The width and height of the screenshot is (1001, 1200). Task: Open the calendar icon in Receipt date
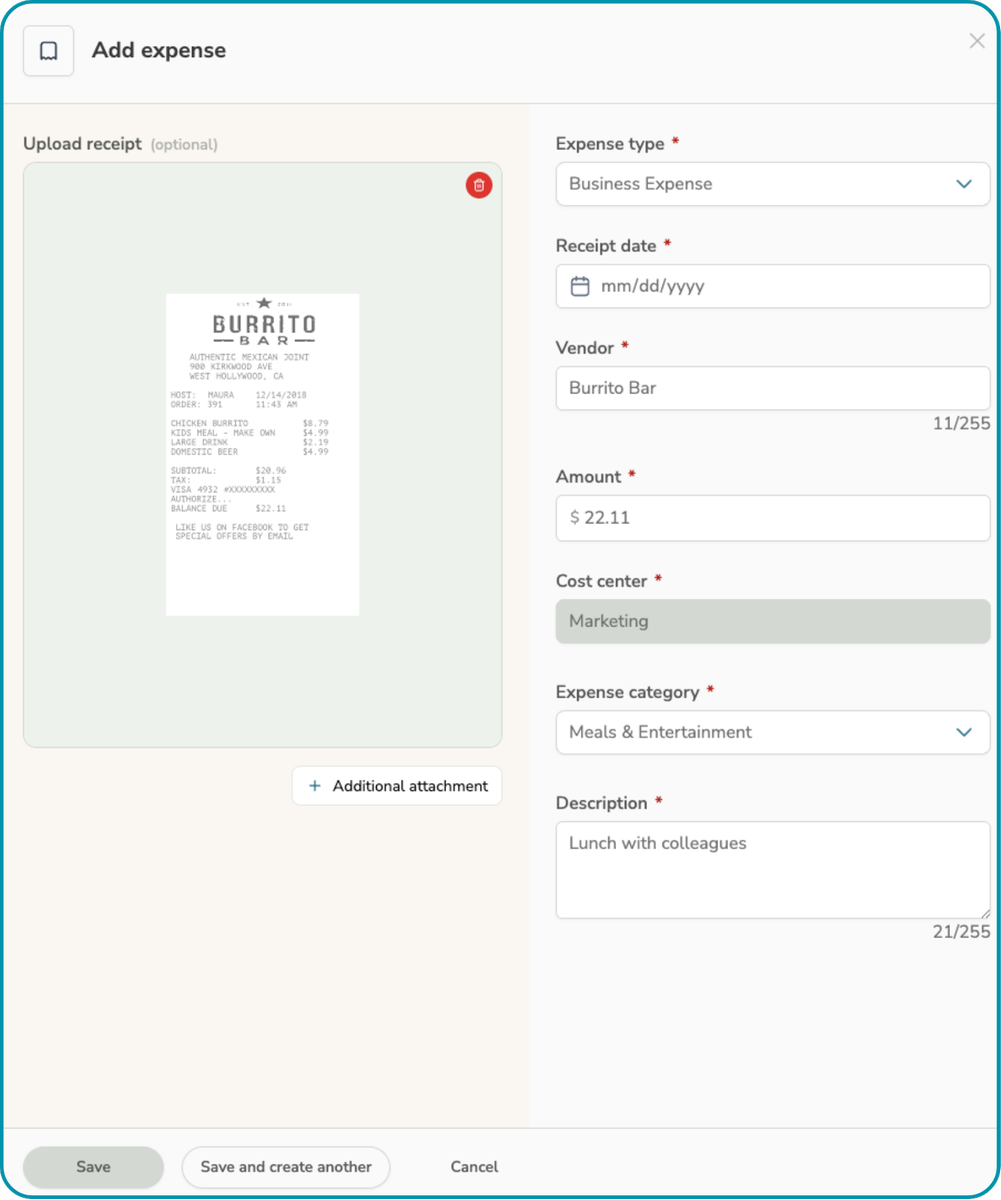(580, 287)
